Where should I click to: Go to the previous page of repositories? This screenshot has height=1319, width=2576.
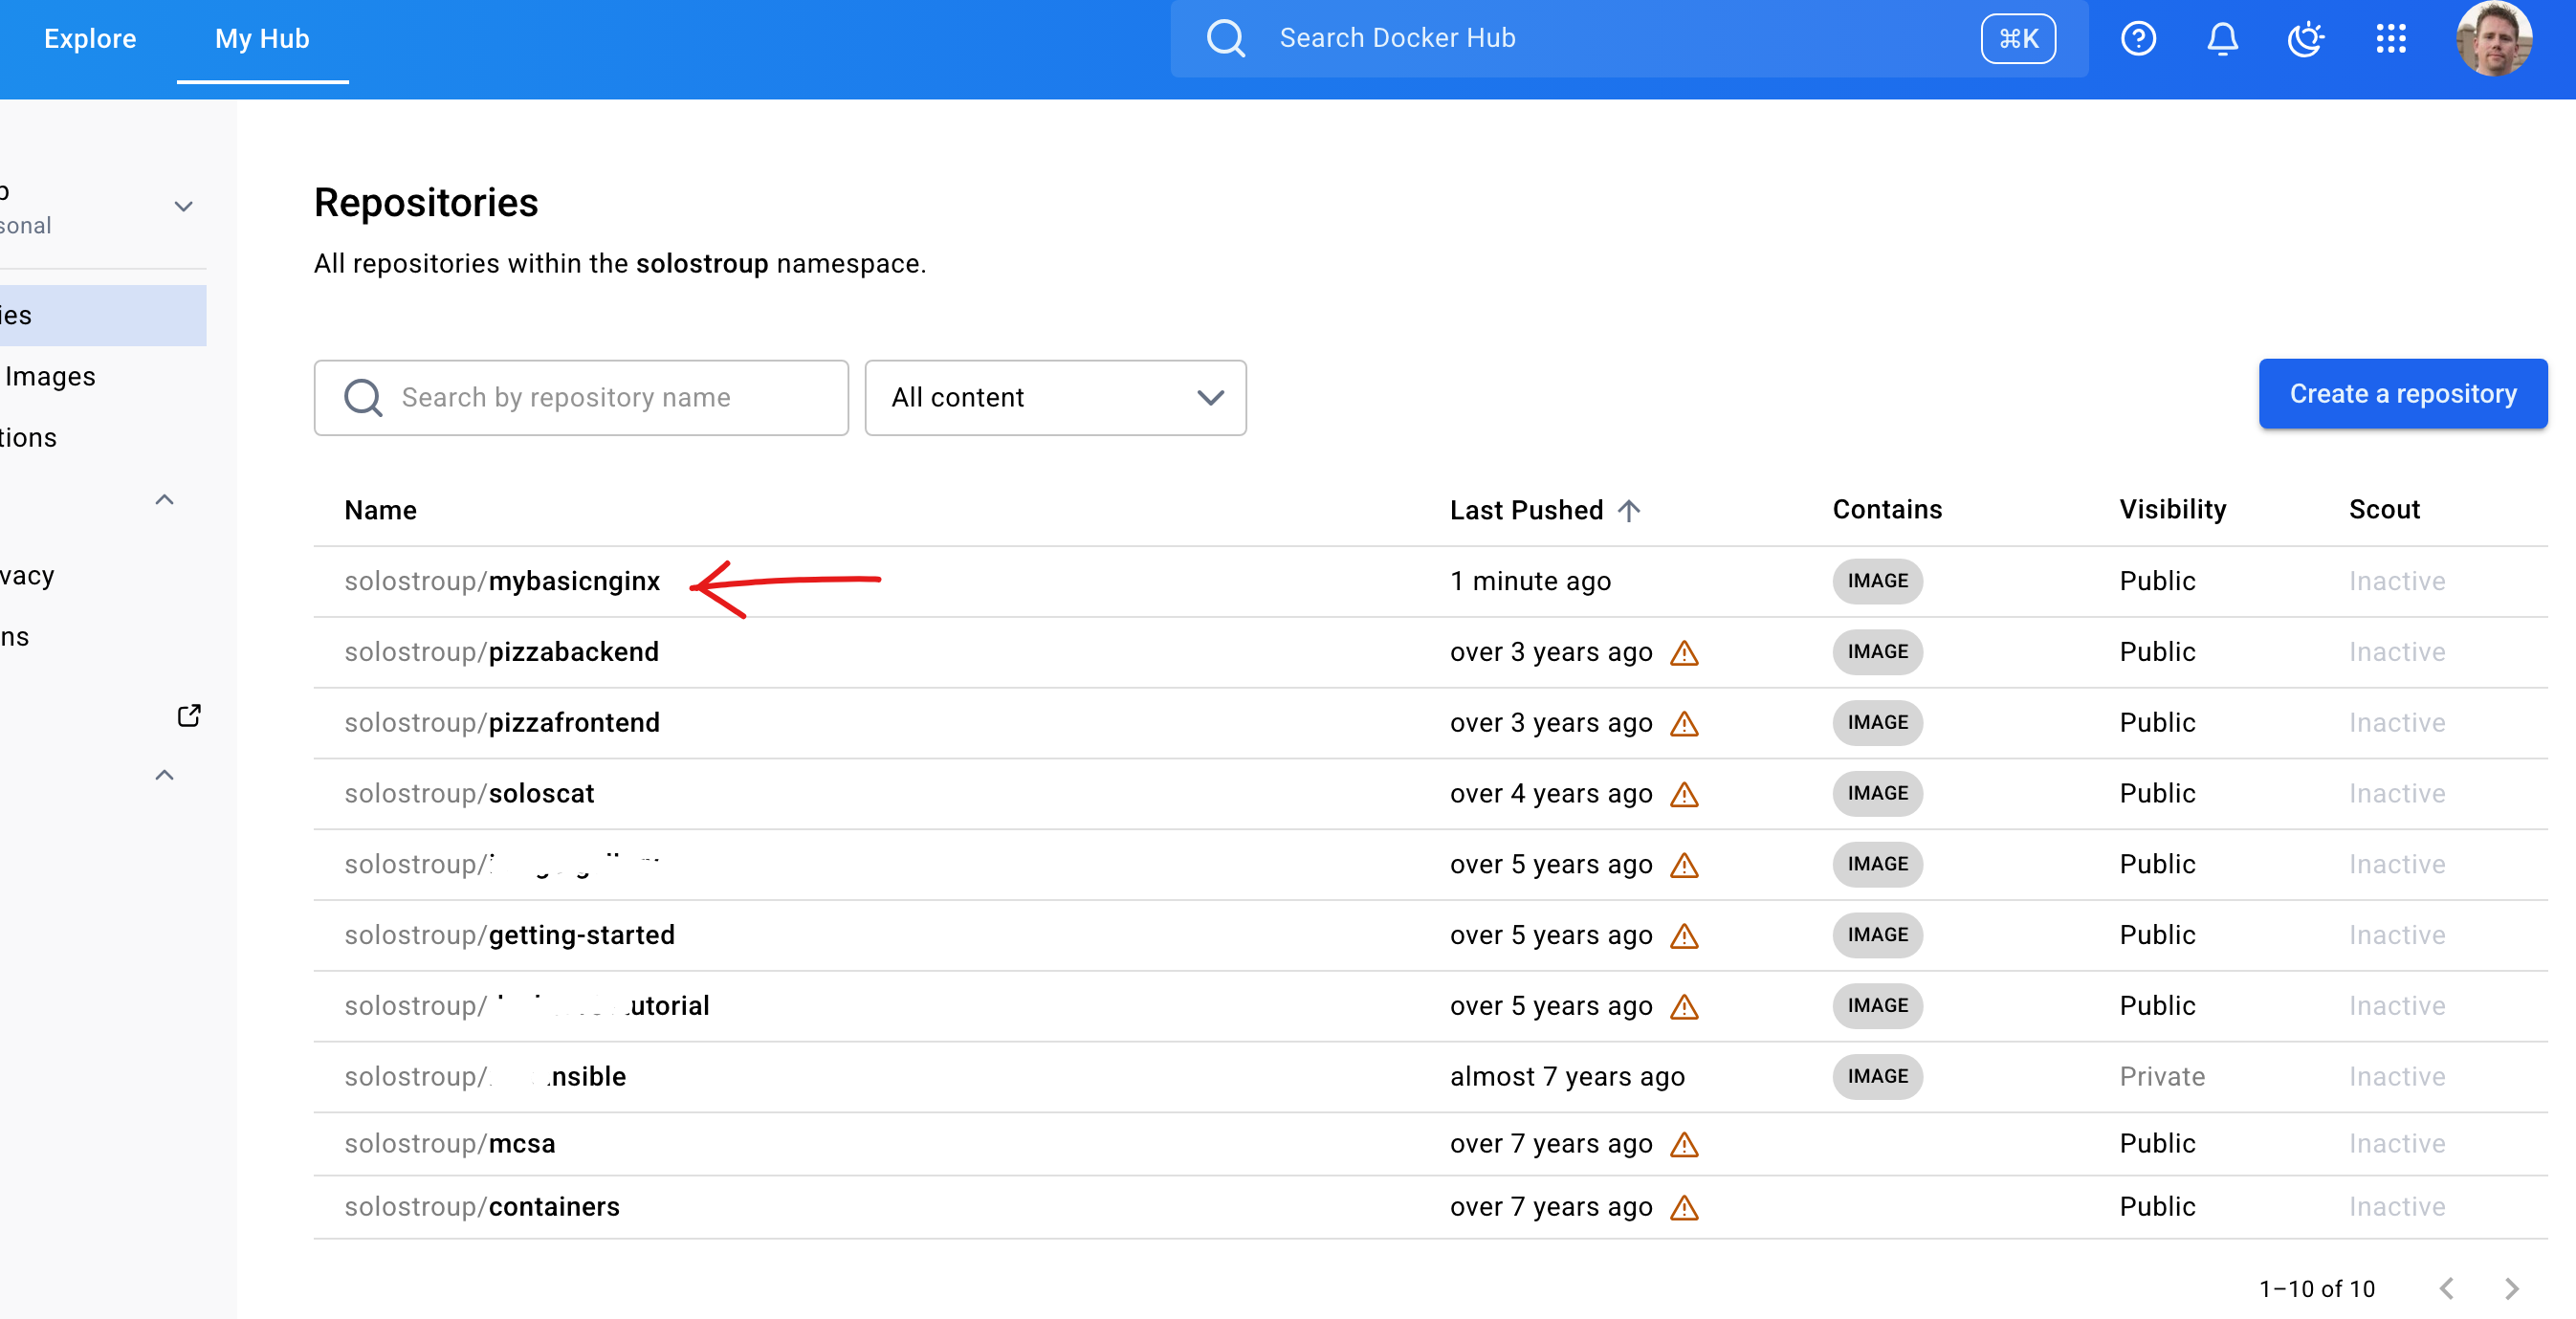(x=2447, y=1288)
